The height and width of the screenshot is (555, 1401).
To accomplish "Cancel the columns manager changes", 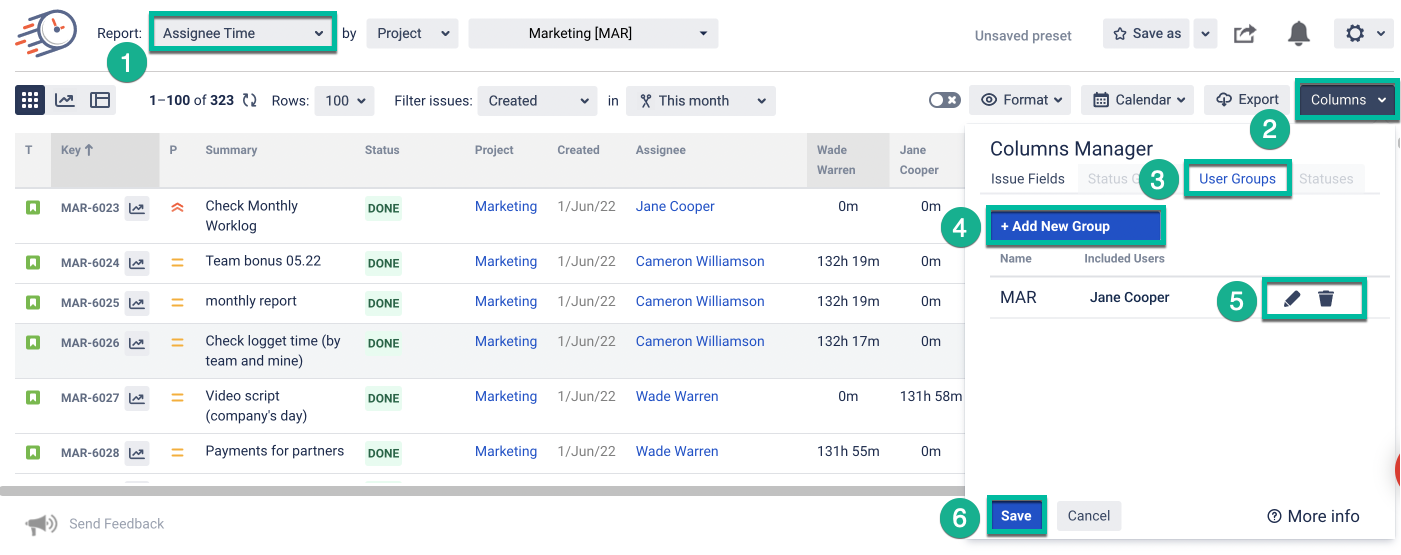I will pos(1089,516).
